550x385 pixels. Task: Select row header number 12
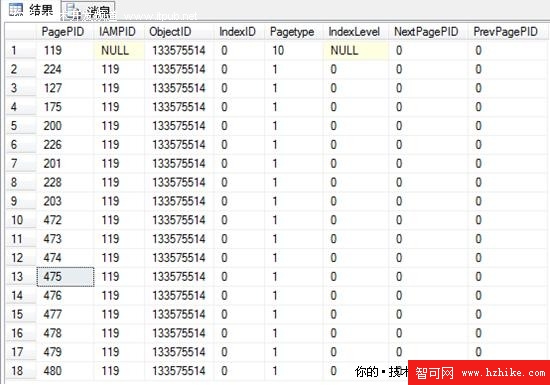point(21,258)
